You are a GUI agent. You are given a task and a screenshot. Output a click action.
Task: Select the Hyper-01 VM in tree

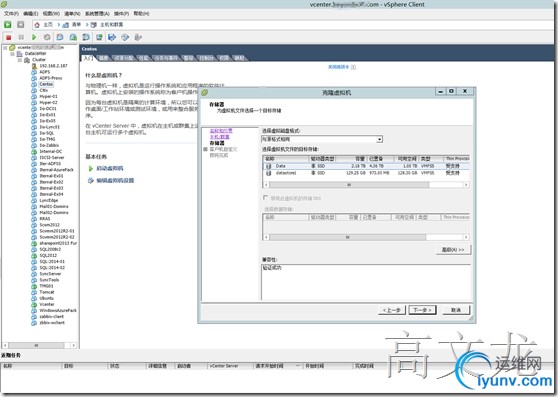point(48,96)
